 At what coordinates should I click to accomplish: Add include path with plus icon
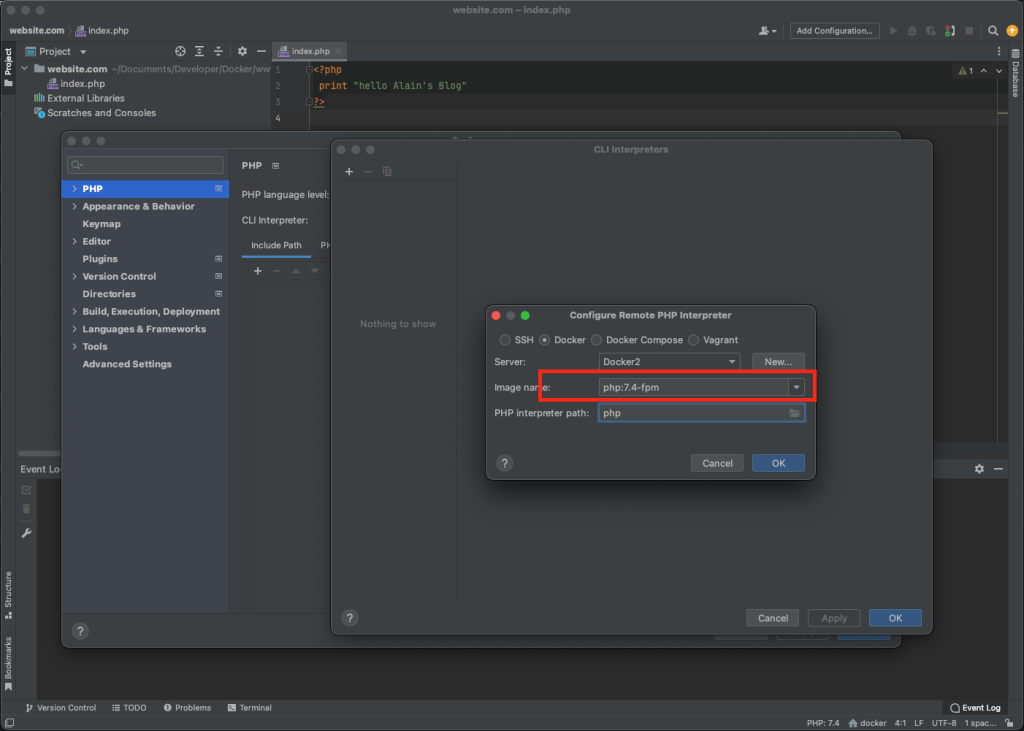(258, 271)
